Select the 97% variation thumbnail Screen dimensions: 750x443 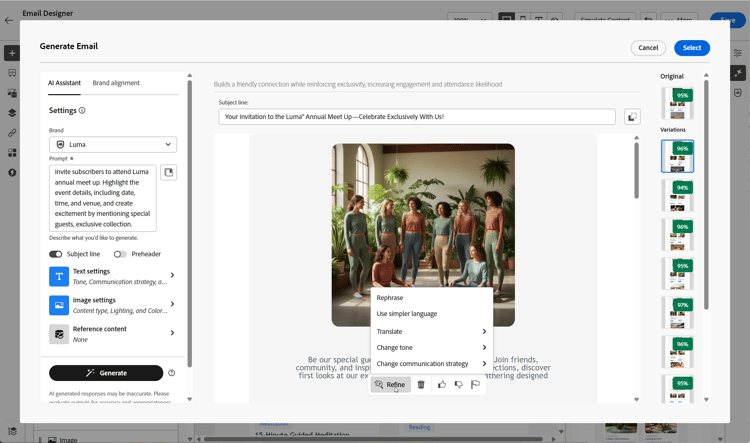(x=677, y=313)
